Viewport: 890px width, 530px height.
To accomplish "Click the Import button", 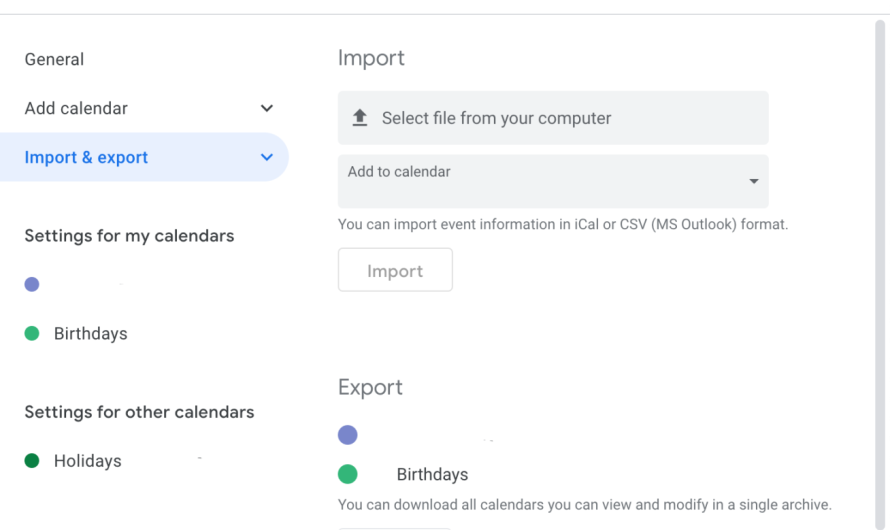I will point(395,270).
